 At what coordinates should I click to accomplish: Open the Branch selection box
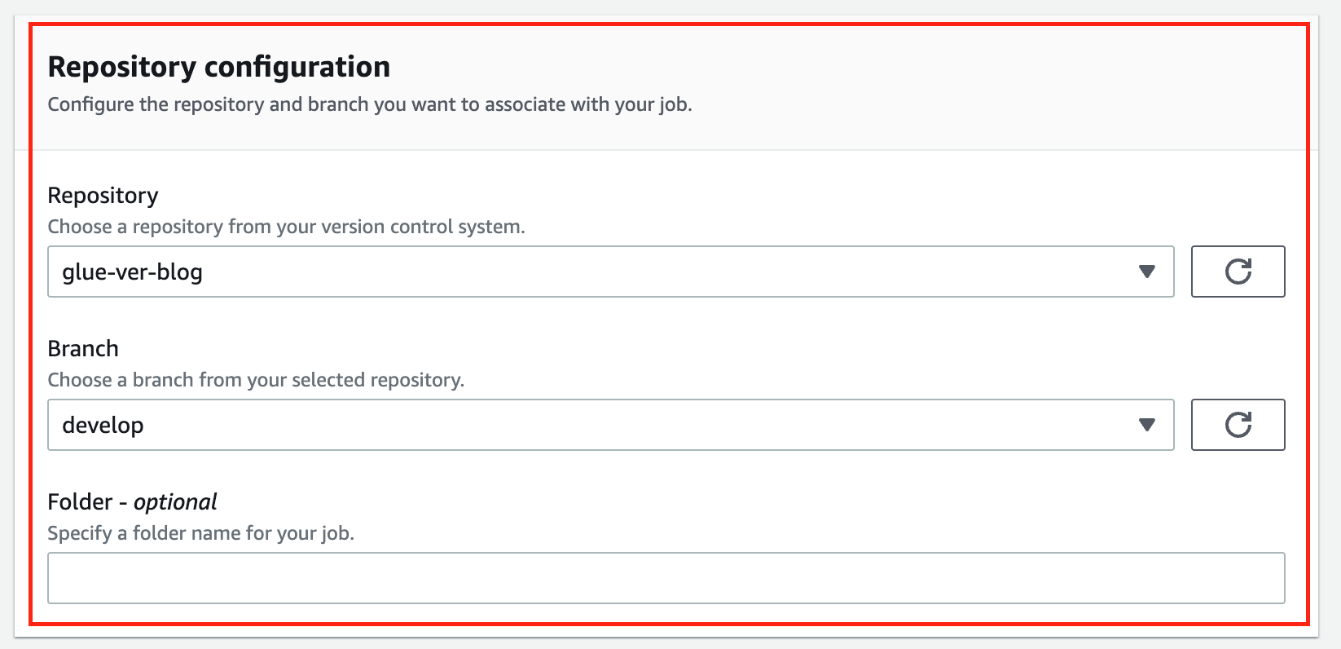pyautogui.click(x=610, y=425)
